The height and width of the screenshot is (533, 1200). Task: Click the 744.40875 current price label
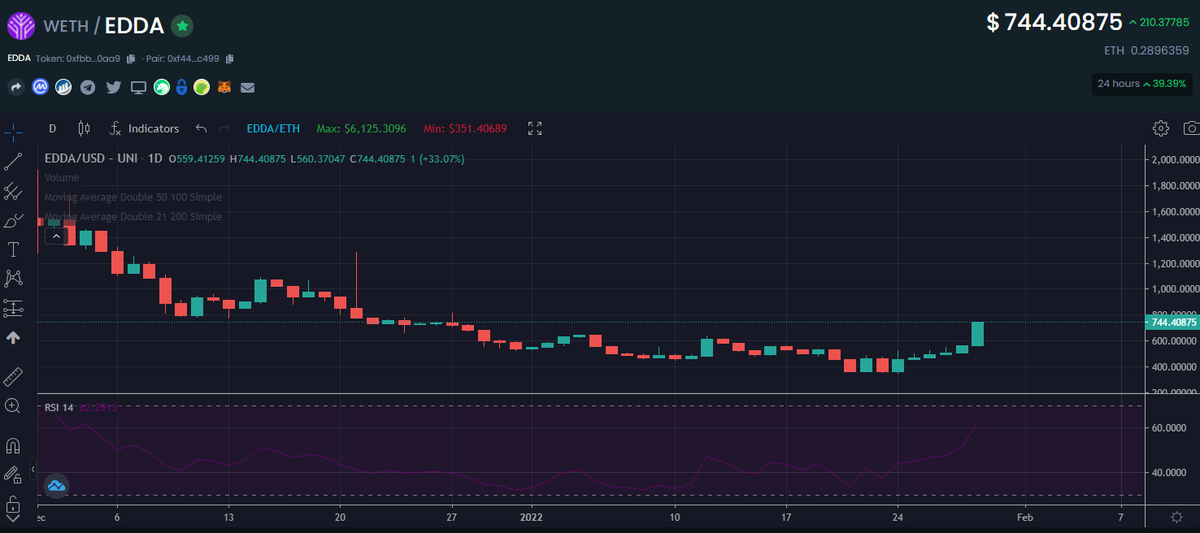coord(1173,322)
